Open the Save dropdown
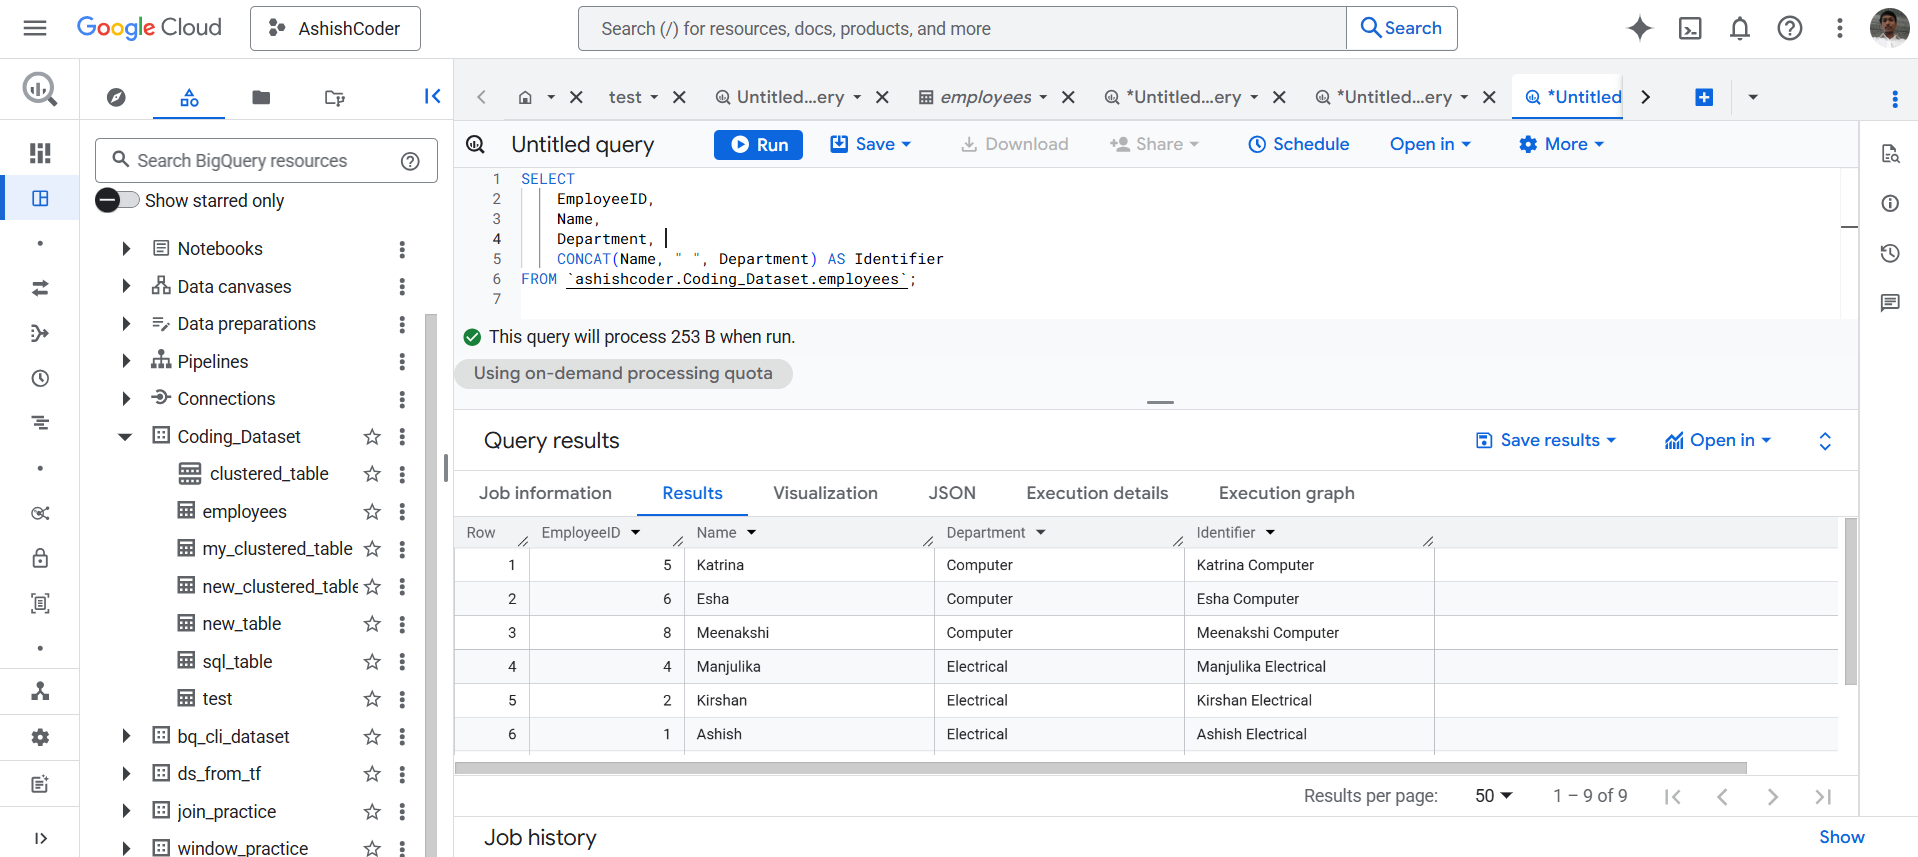The width and height of the screenshot is (1918, 857). pos(871,144)
